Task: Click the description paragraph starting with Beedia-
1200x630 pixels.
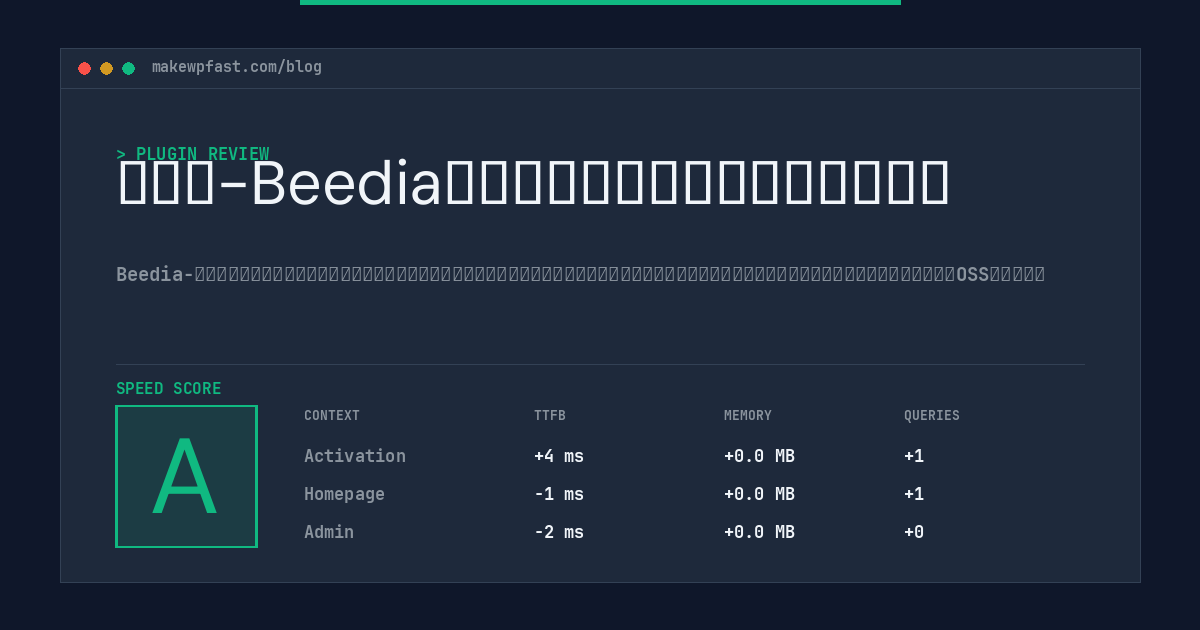Action: pyautogui.click(x=580, y=274)
